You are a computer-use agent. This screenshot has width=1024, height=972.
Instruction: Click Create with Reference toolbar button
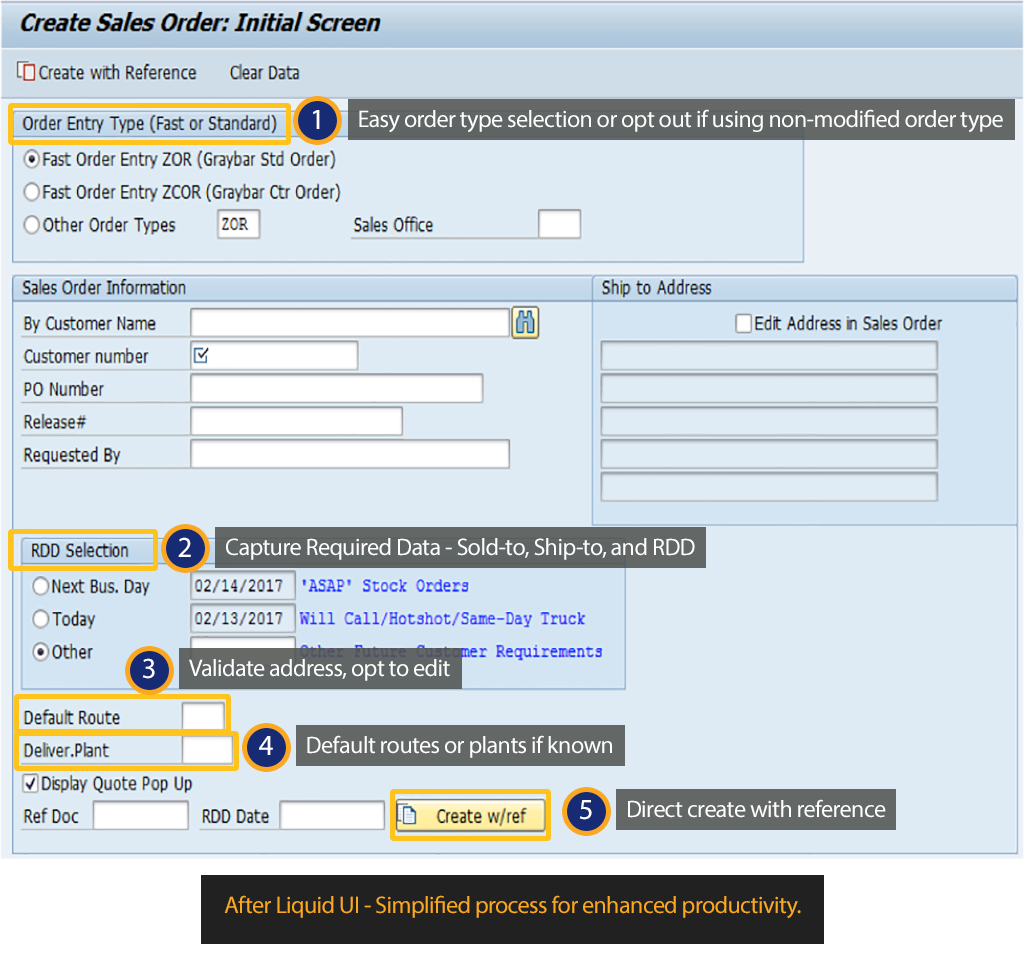[x=107, y=73]
